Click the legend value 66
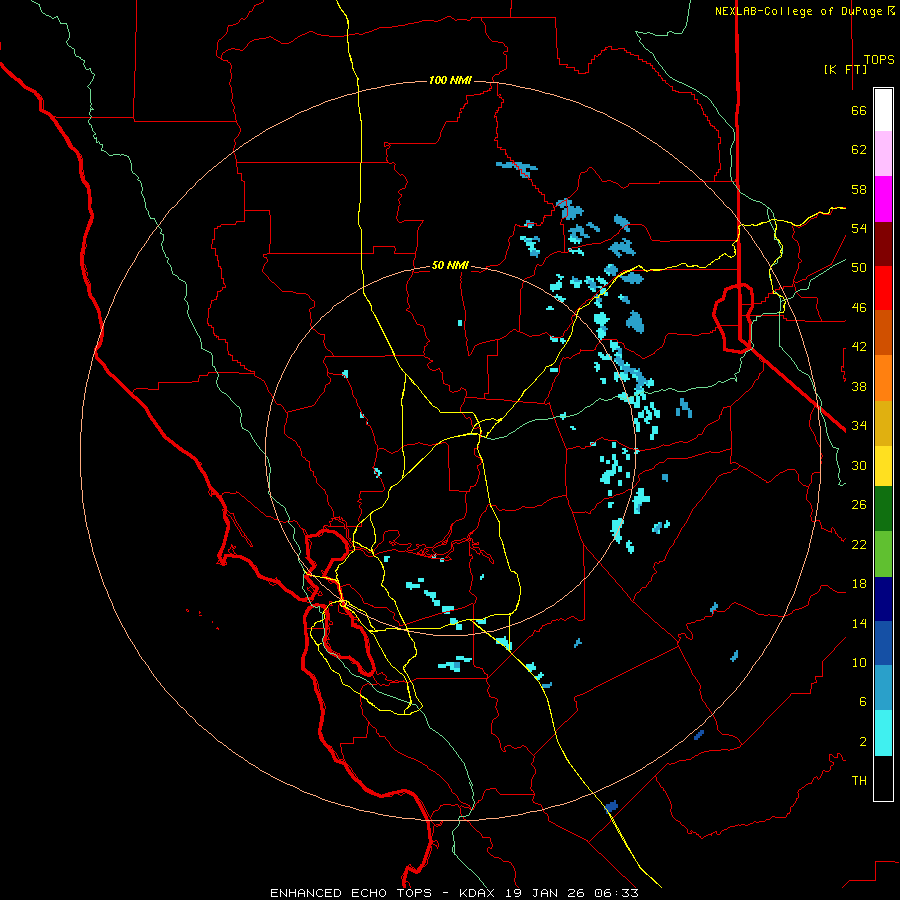900x900 pixels. 859,111
